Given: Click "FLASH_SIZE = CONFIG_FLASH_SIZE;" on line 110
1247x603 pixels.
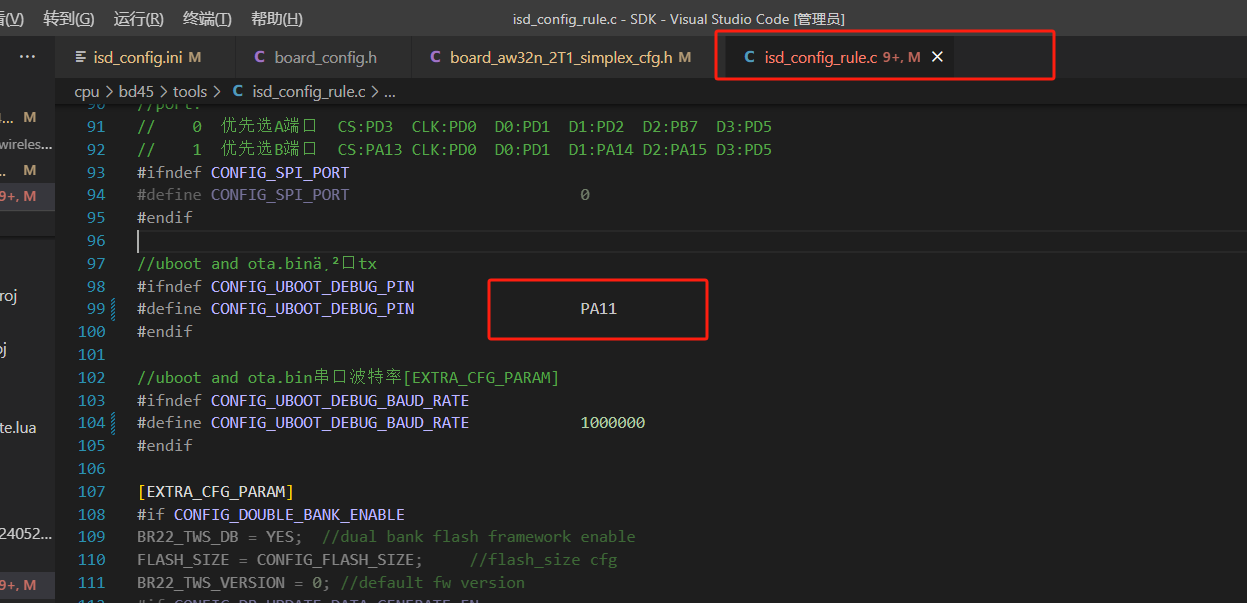Looking at the screenshot, I should tap(280, 560).
